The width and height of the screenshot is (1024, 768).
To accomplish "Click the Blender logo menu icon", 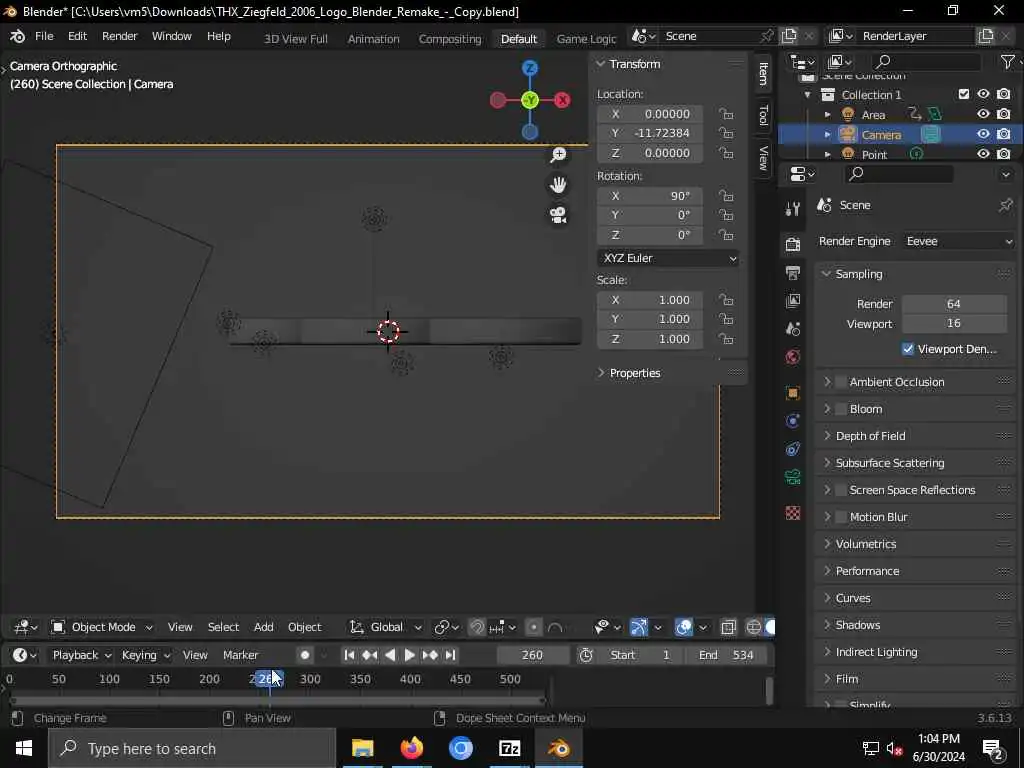I will [x=18, y=37].
